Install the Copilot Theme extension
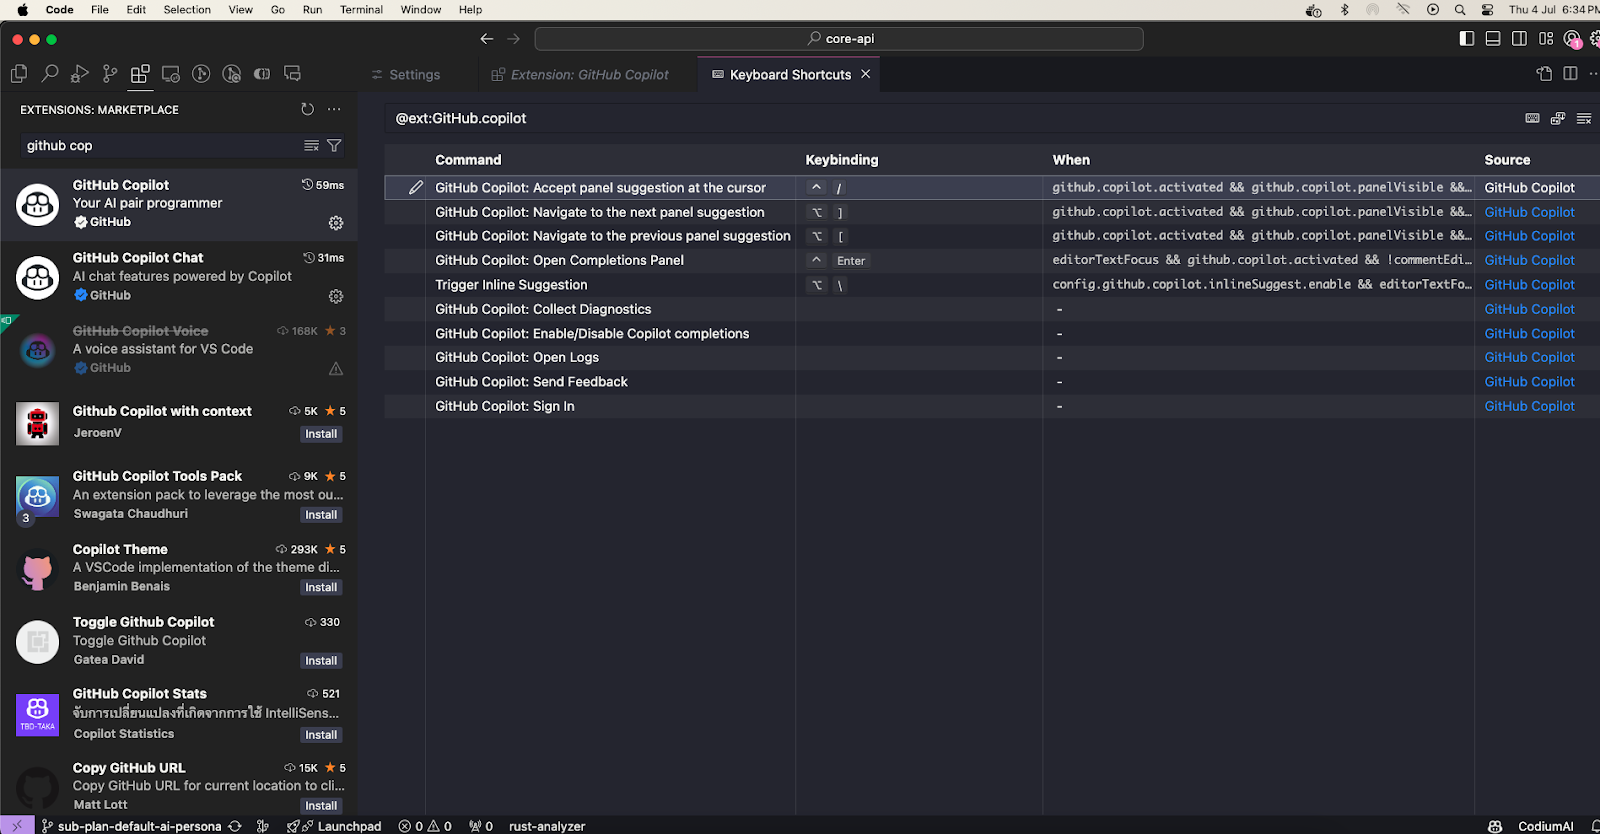The height and width of the screenshot is (834, 1600). coord(321,588)
